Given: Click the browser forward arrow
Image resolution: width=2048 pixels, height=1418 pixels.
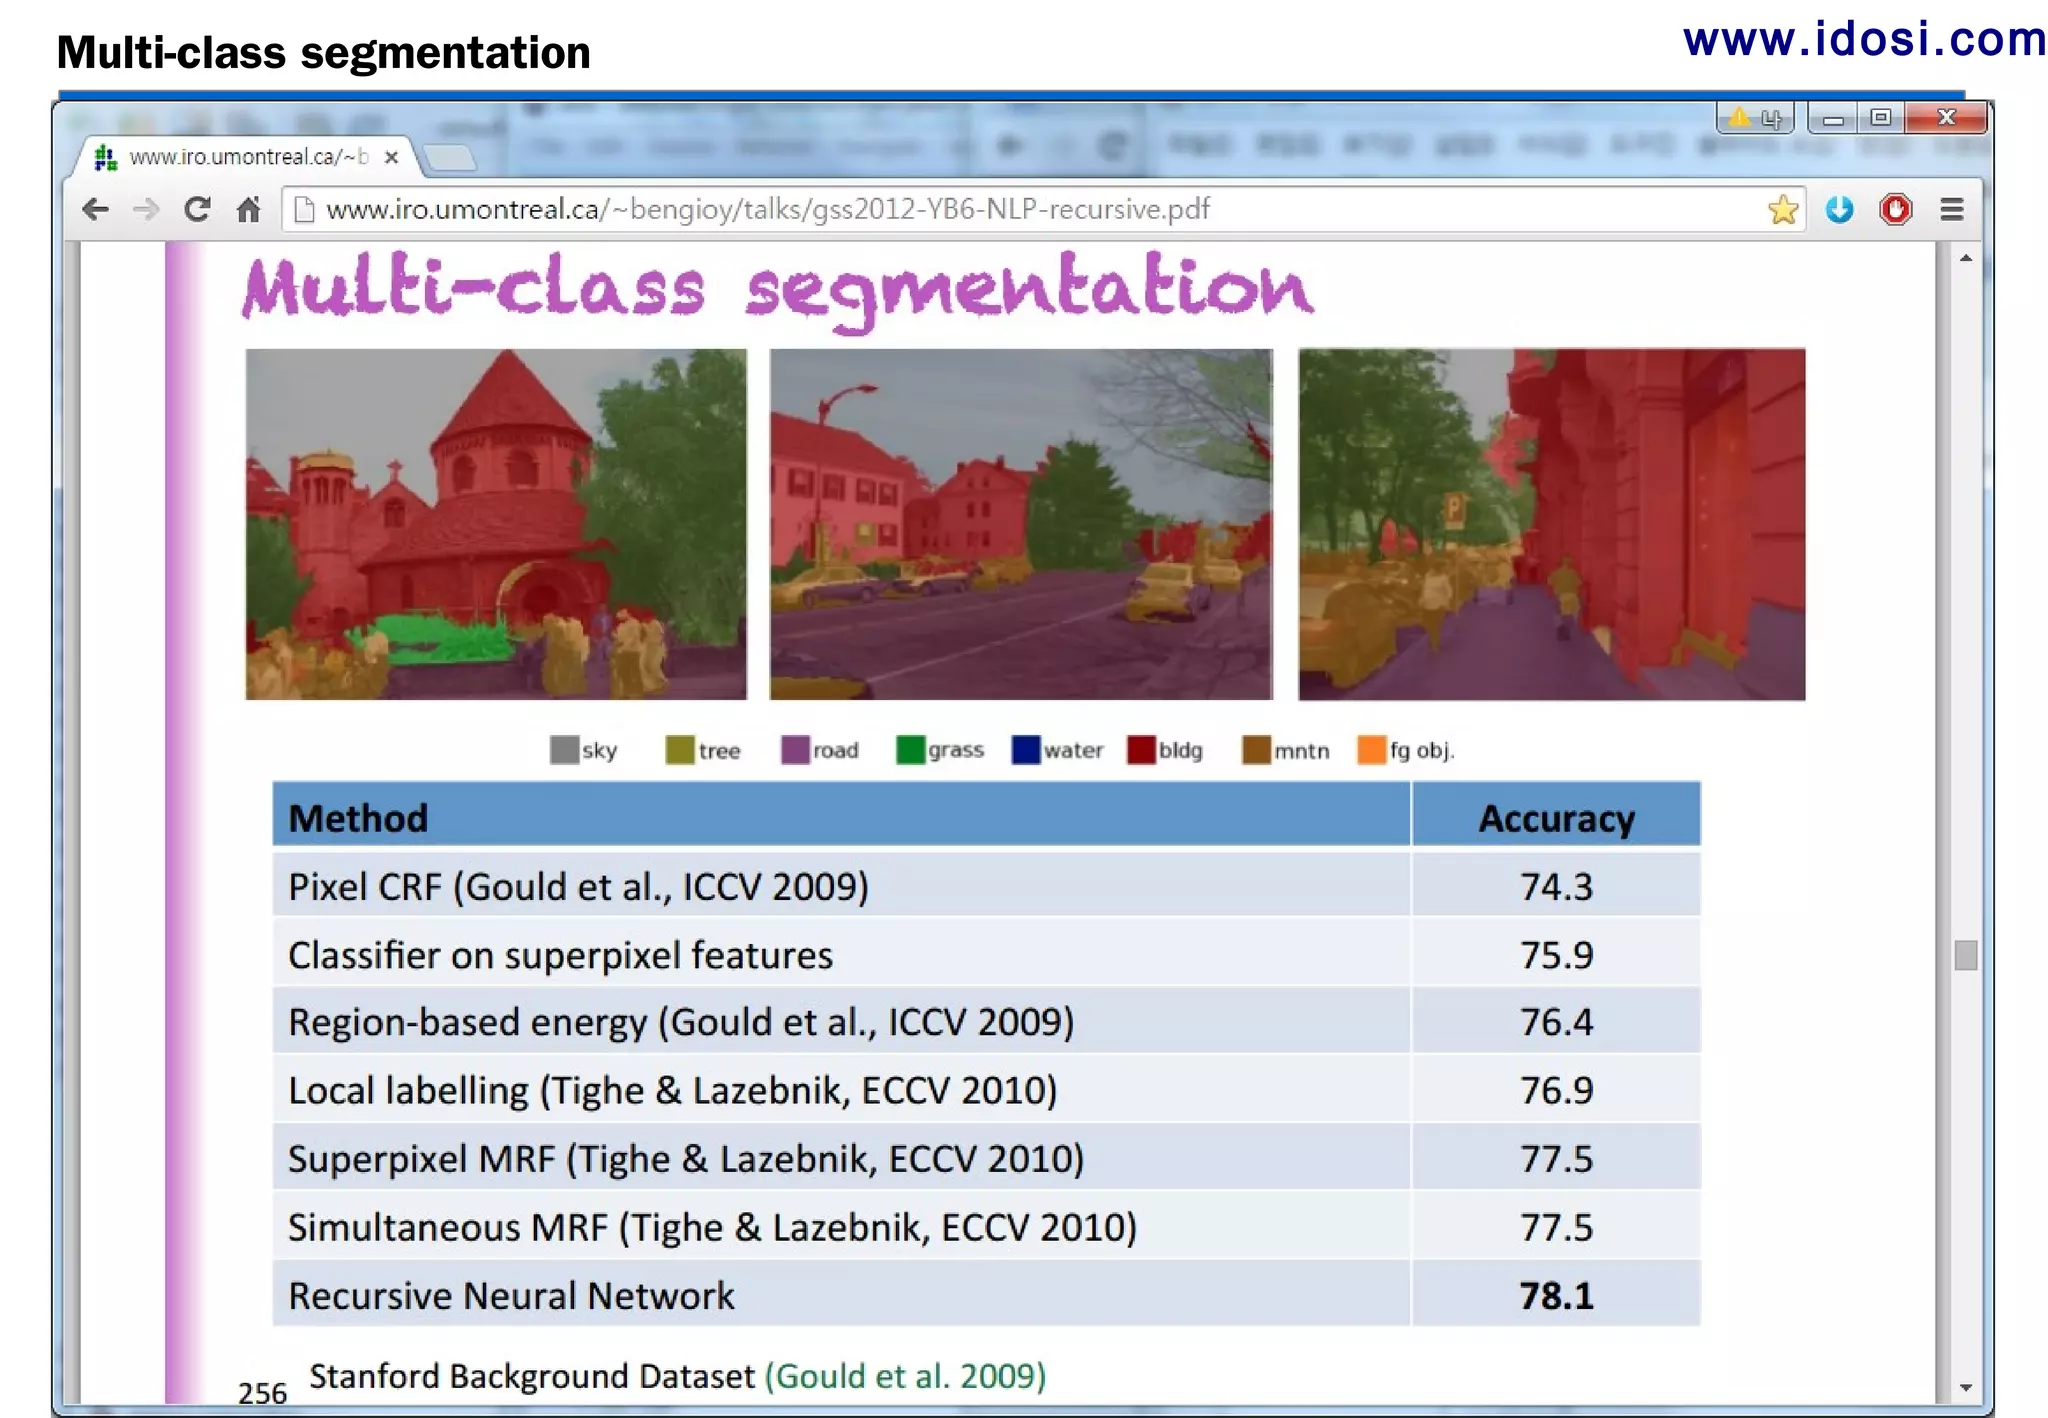Looking at the screenshot, I should click(146, 209).
